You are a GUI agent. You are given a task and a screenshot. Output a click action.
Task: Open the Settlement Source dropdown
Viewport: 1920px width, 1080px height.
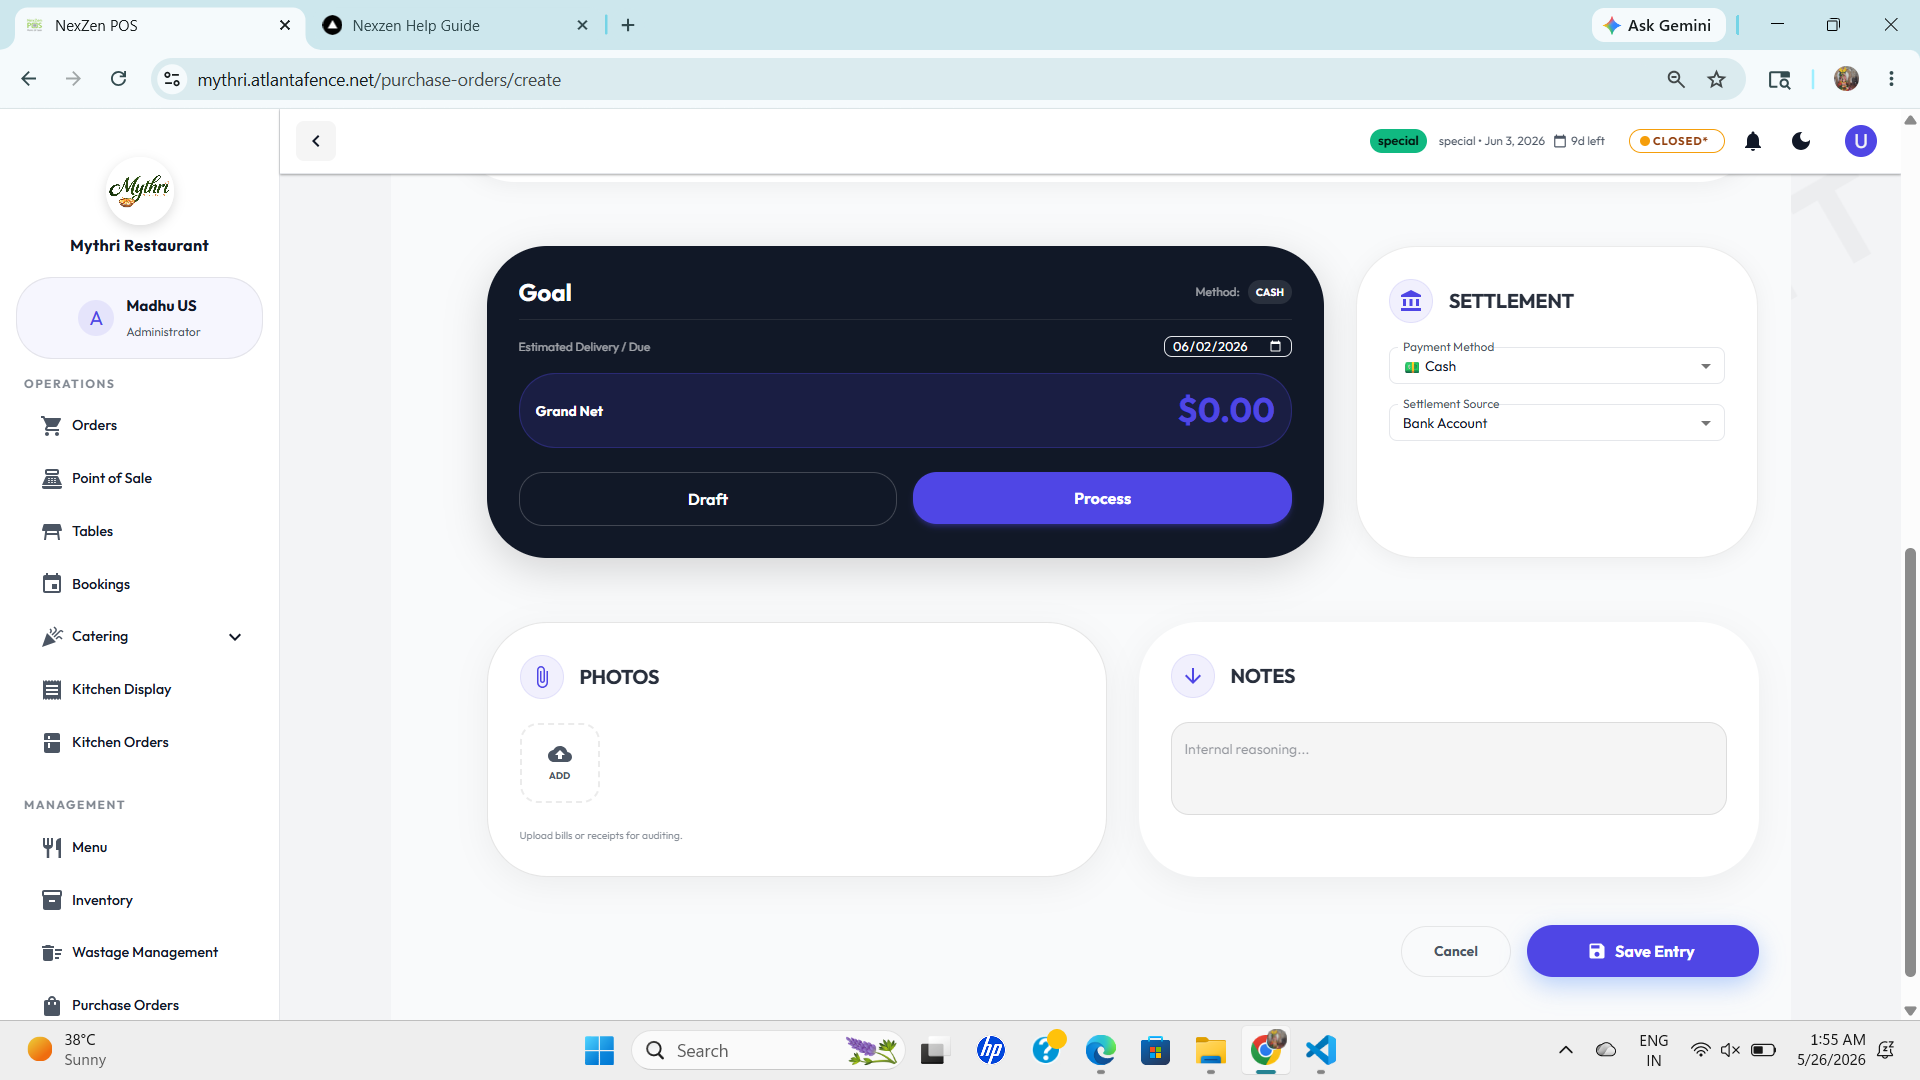[x=1556, y=423]
